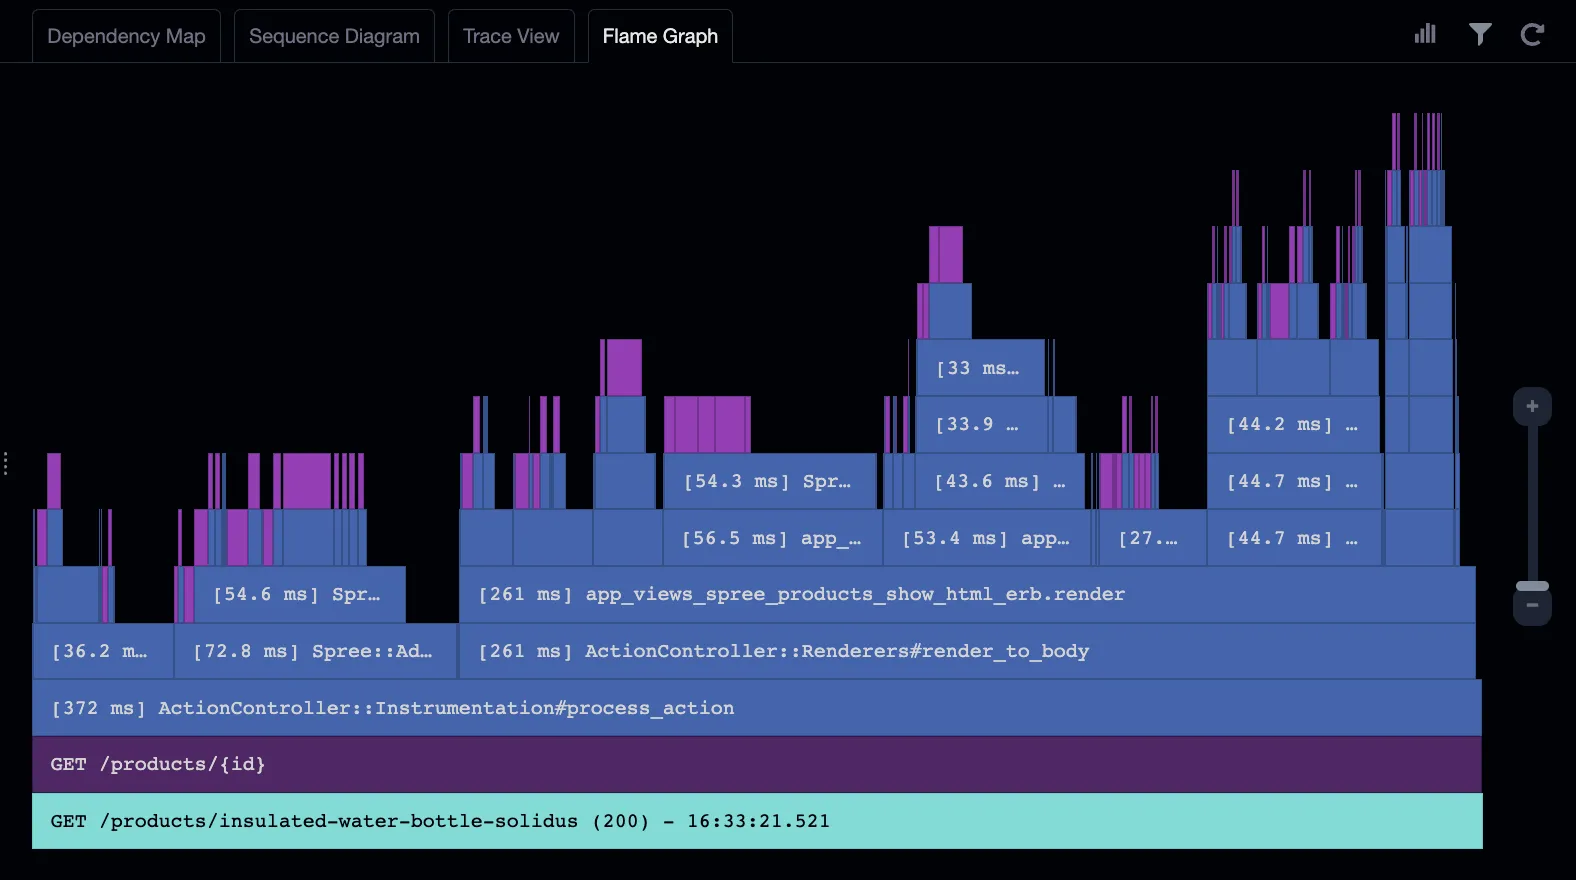Select the [33.9 … frame
The width and height of the screenshot is (1576, 880).
[x=982, y=424]
